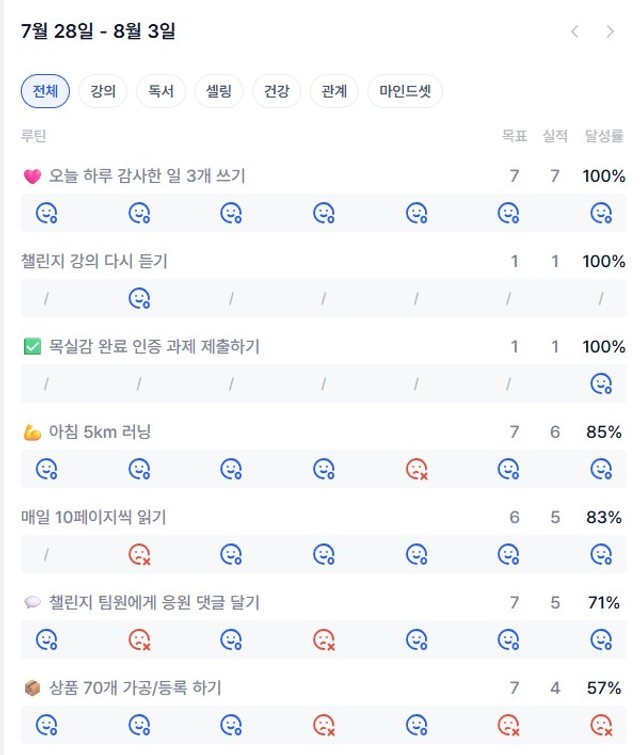
Task: Go to next week with right arrow
Action: (x=610, y=32)
